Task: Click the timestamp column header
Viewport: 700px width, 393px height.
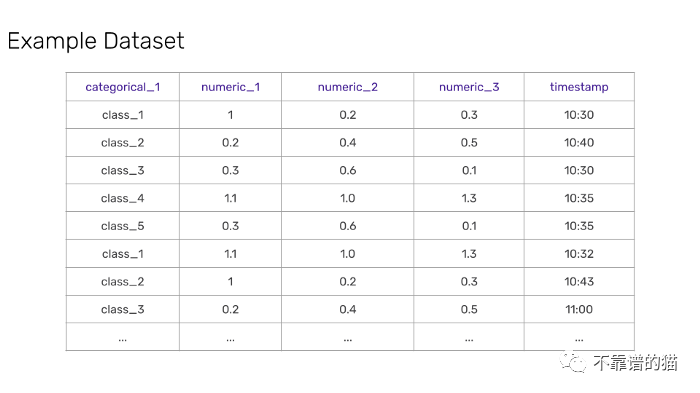Action: click(x=579, y=87)
